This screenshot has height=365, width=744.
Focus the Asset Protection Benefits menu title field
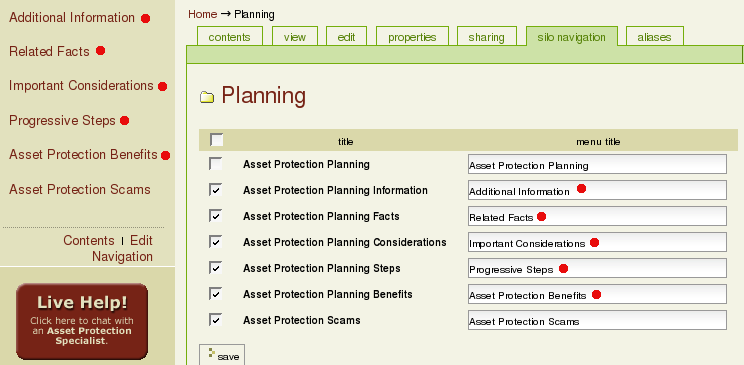click(597, 294)
